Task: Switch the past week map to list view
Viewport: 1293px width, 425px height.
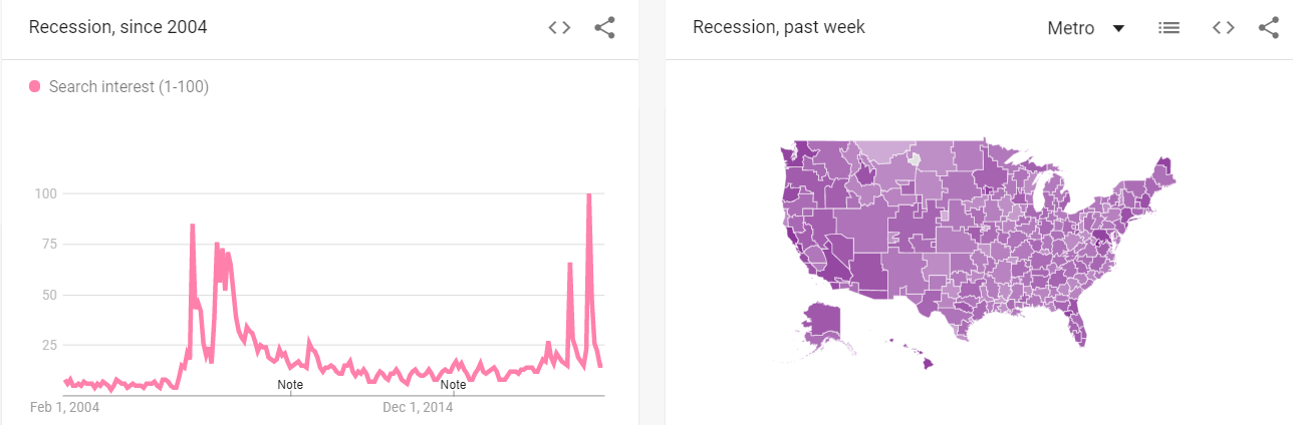Action: coord(1168,28)
